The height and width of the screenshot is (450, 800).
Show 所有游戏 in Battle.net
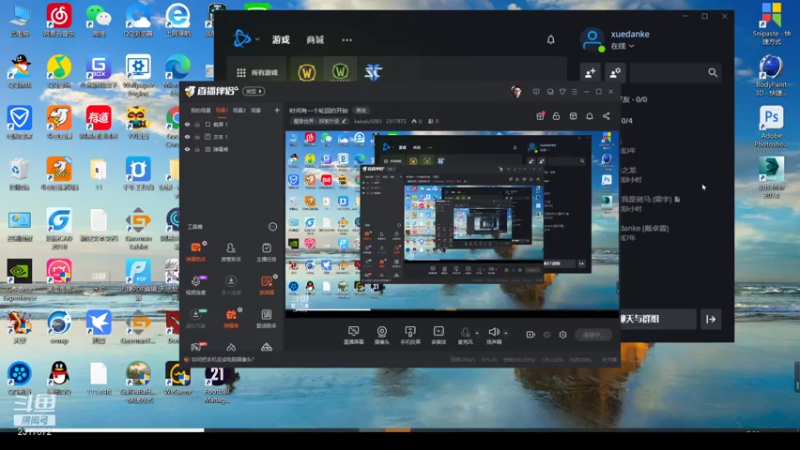pyautogui.click(x=258, y=72)
